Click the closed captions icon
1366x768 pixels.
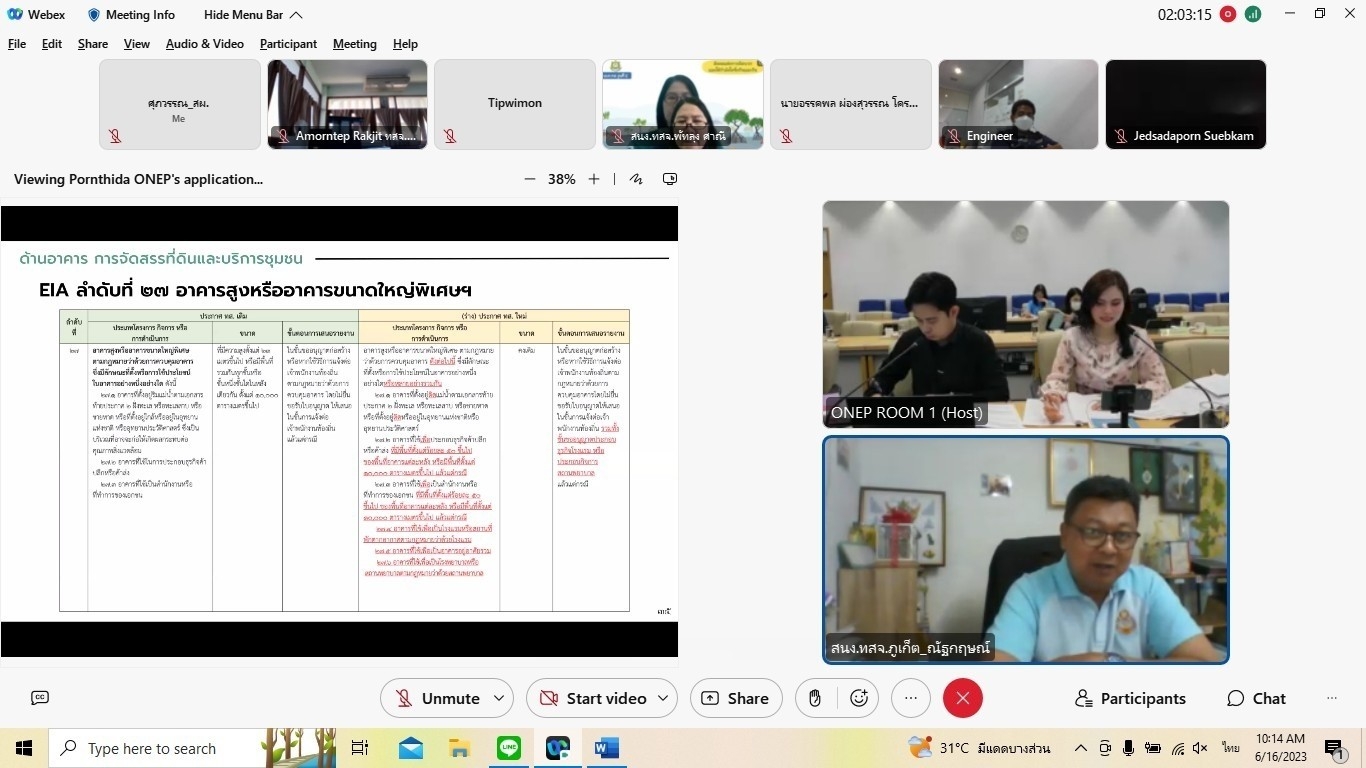click(40, 698)
